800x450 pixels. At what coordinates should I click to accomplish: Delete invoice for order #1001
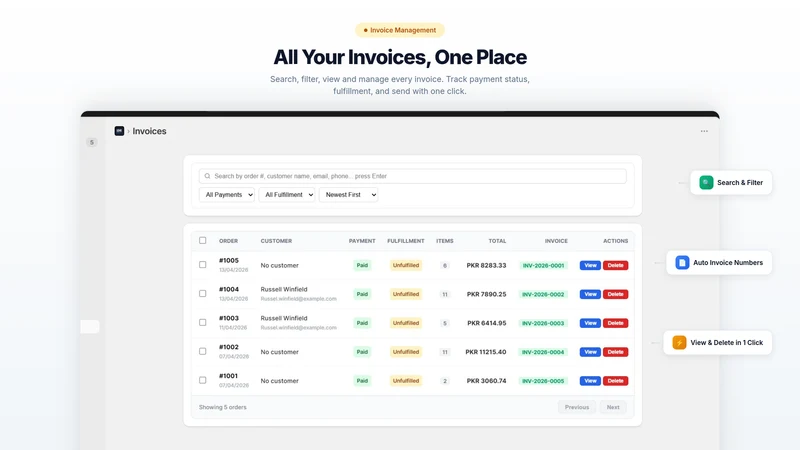pyautogui.click(x=615, y=381)
